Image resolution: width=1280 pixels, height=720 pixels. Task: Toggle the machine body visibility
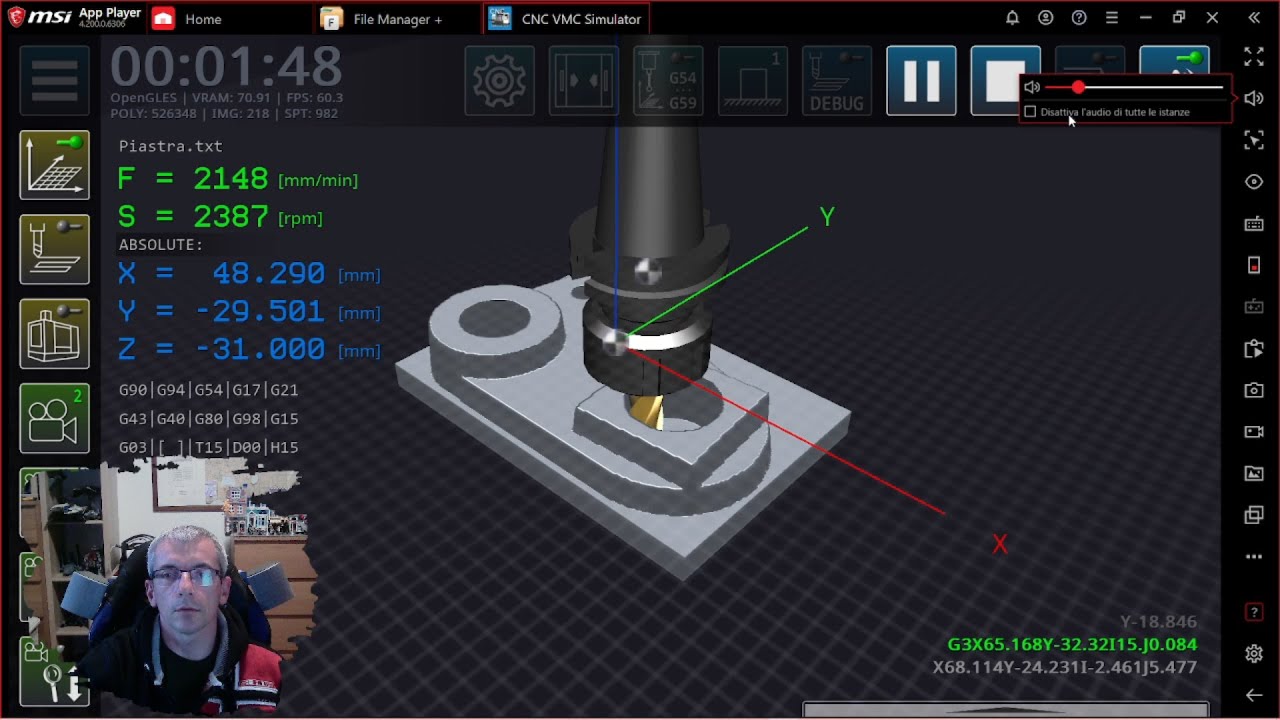(54, 334)
